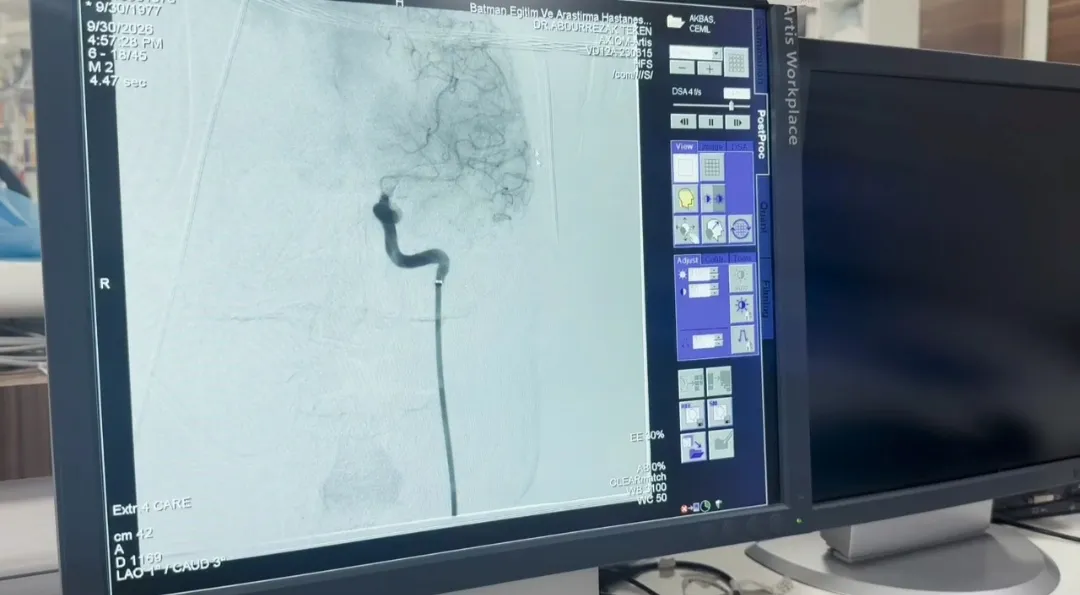Click the R side marker on the angiogram
This screenshot has height=595, width=1080.
(x=105, y=284)
